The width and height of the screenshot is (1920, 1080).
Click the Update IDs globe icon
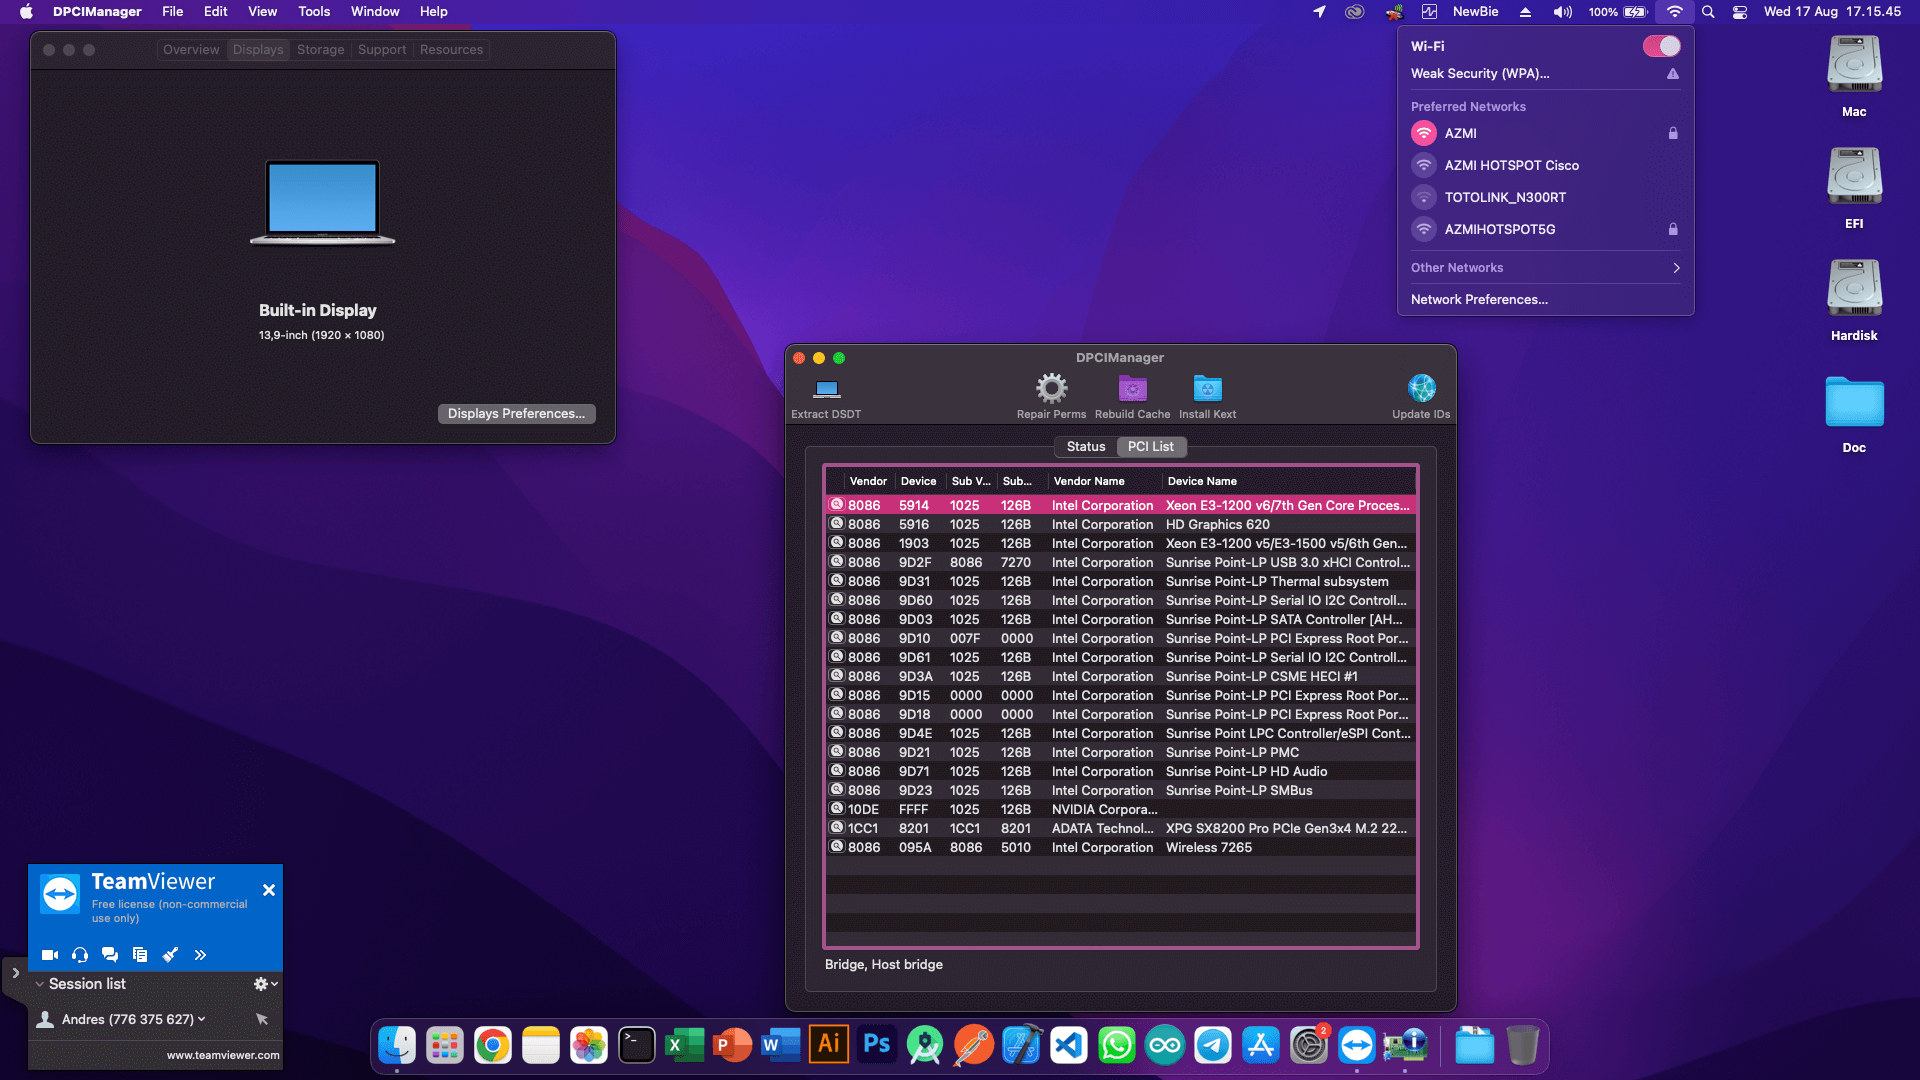1421,388
